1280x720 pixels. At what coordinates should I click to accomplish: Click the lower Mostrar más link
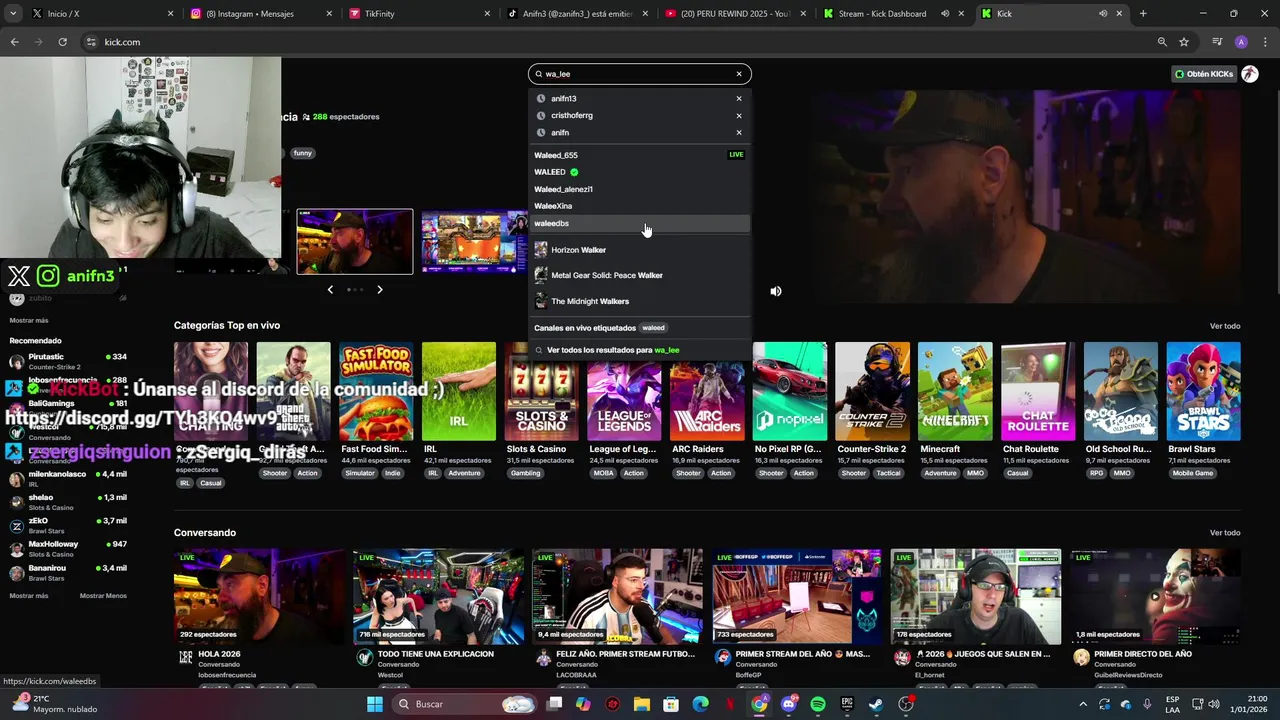pos(29,596)
